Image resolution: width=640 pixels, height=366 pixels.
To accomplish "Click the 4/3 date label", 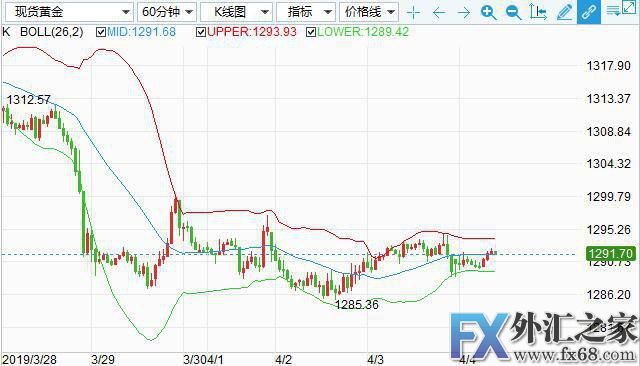I will (x=376, y=360).
